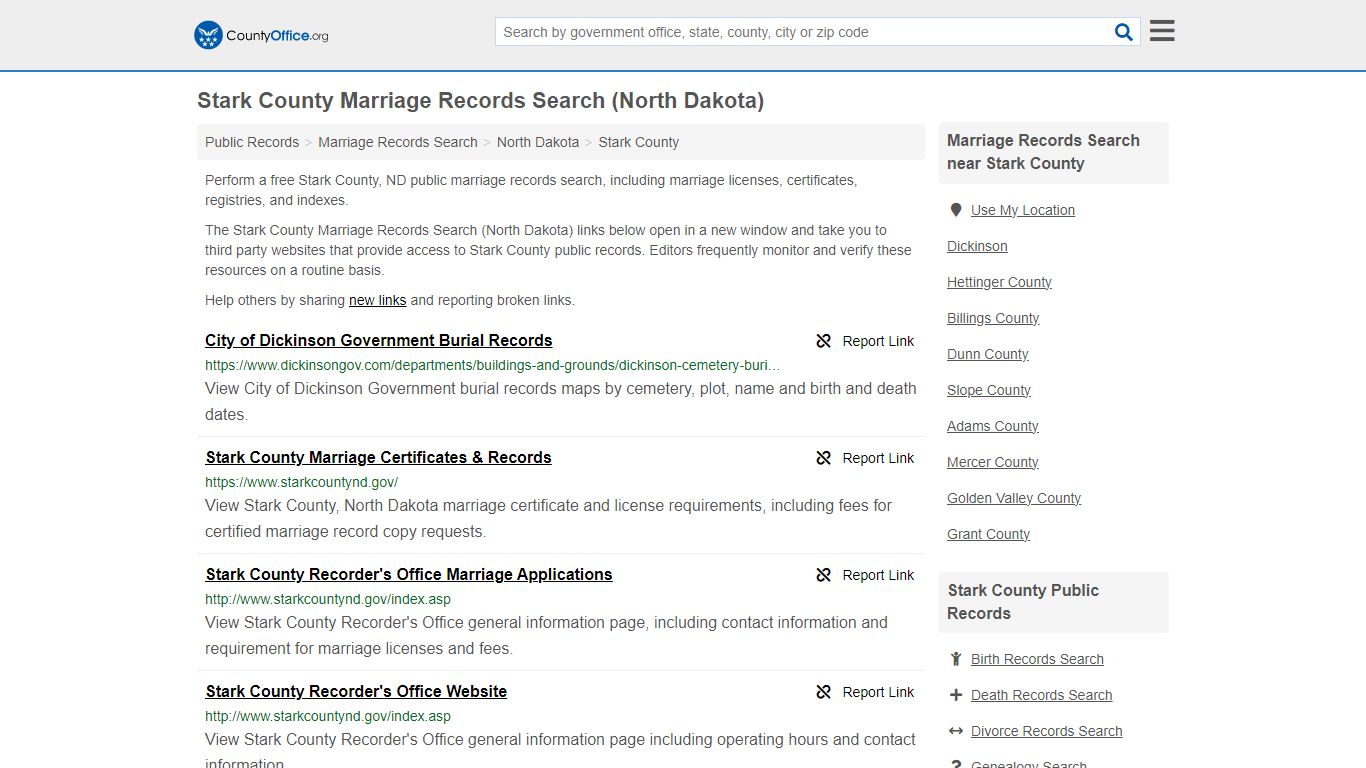Click report-link icon for Recorder's Office Website

click(824, 692)
